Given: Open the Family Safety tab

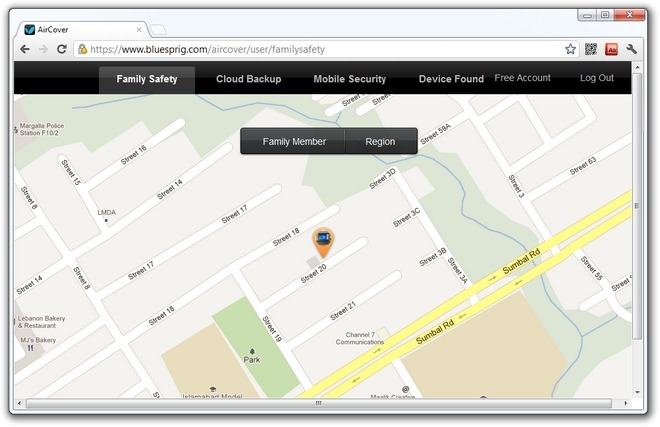Looking at the screenshot, I should point(147,79).
